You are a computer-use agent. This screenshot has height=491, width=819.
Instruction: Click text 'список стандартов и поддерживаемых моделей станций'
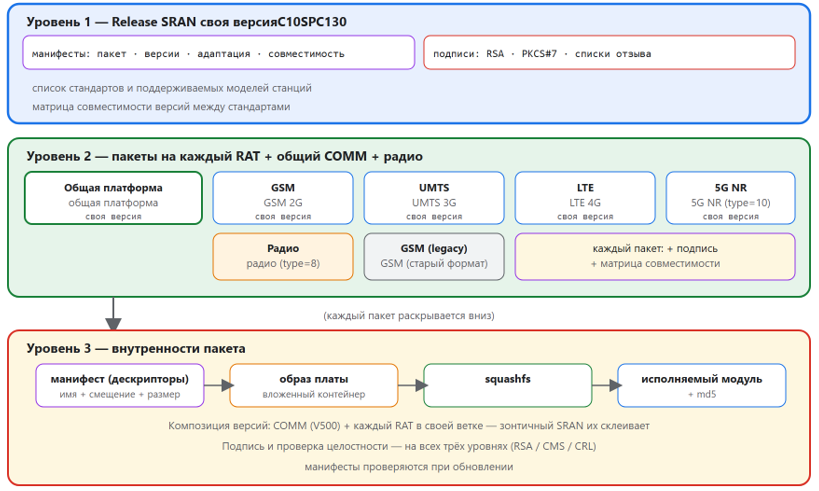click(172, 88)
